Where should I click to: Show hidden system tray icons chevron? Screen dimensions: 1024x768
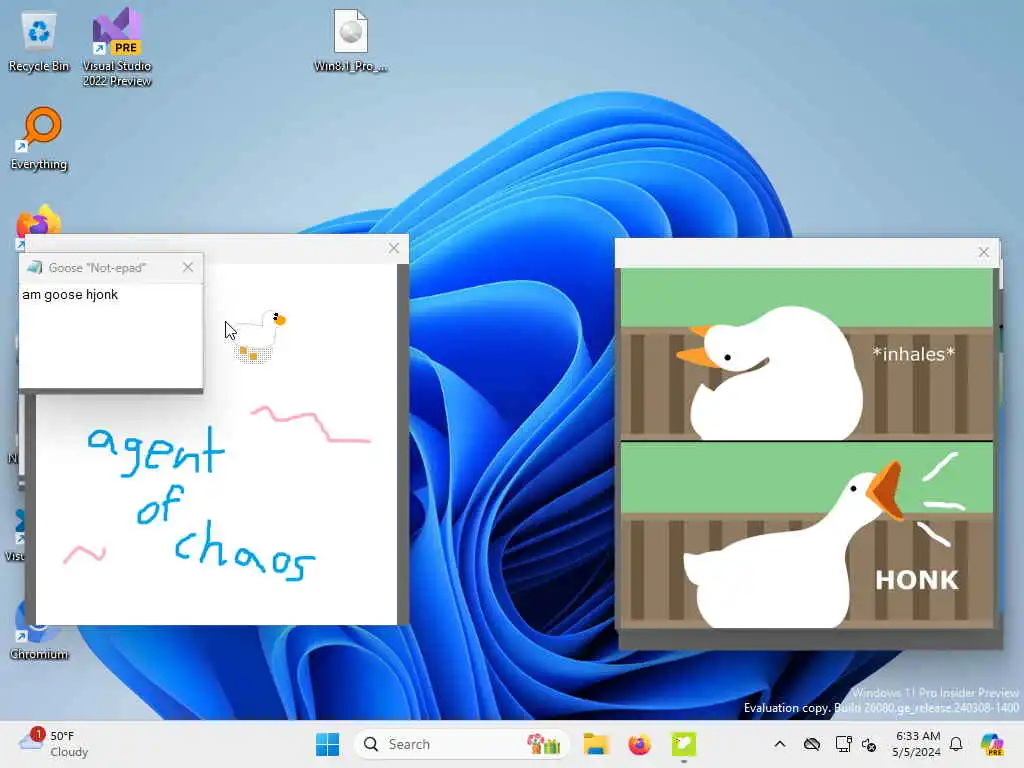780,744
